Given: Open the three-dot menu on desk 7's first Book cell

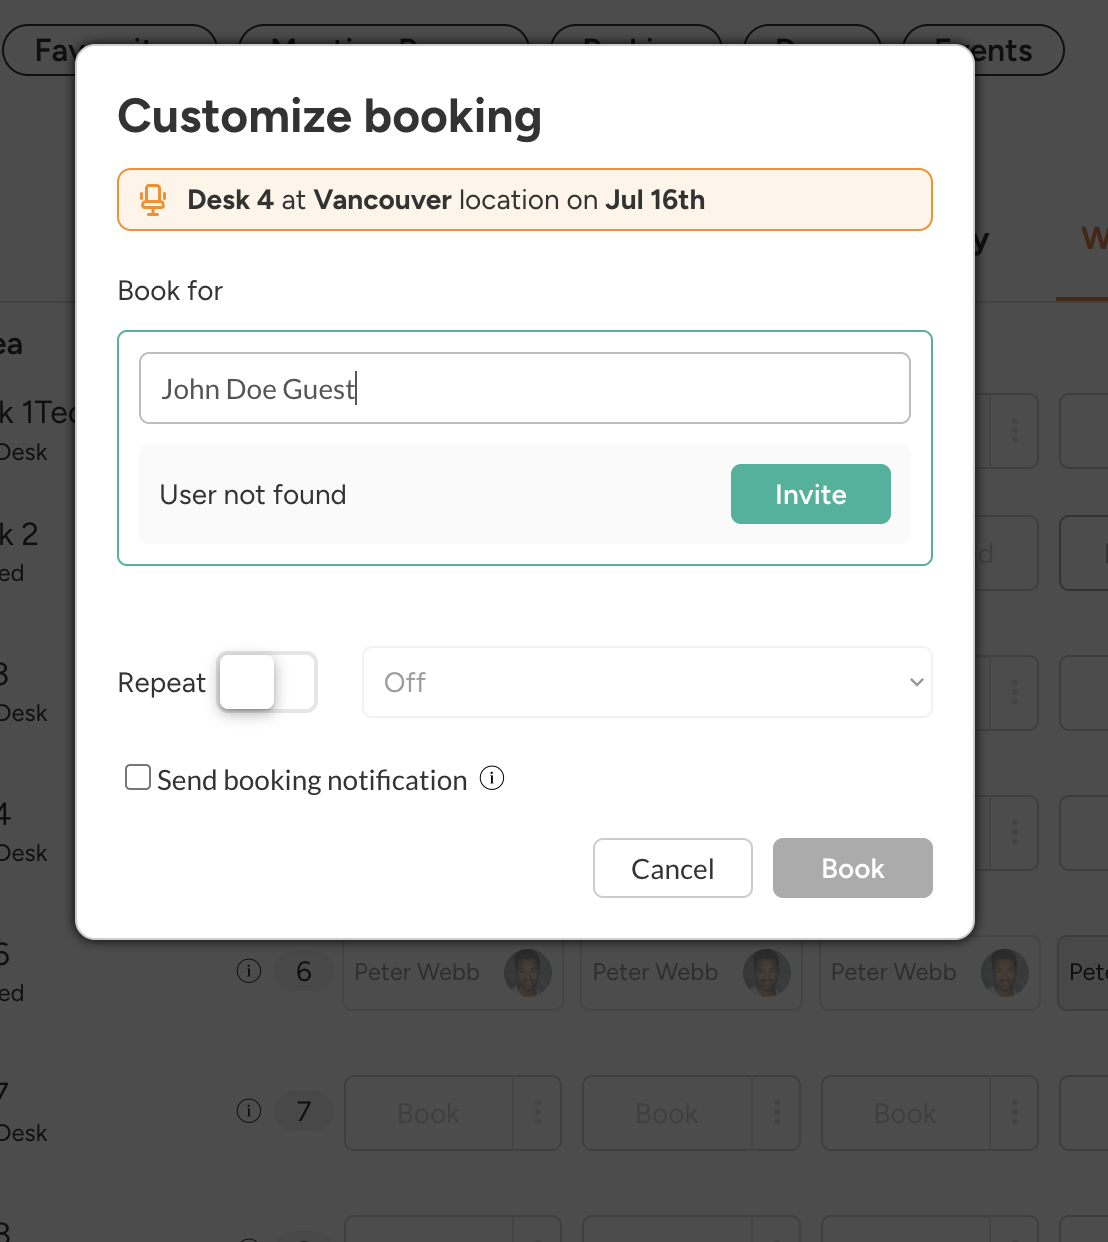Looking at the screenshot, I should click(x=538, y=1113).
